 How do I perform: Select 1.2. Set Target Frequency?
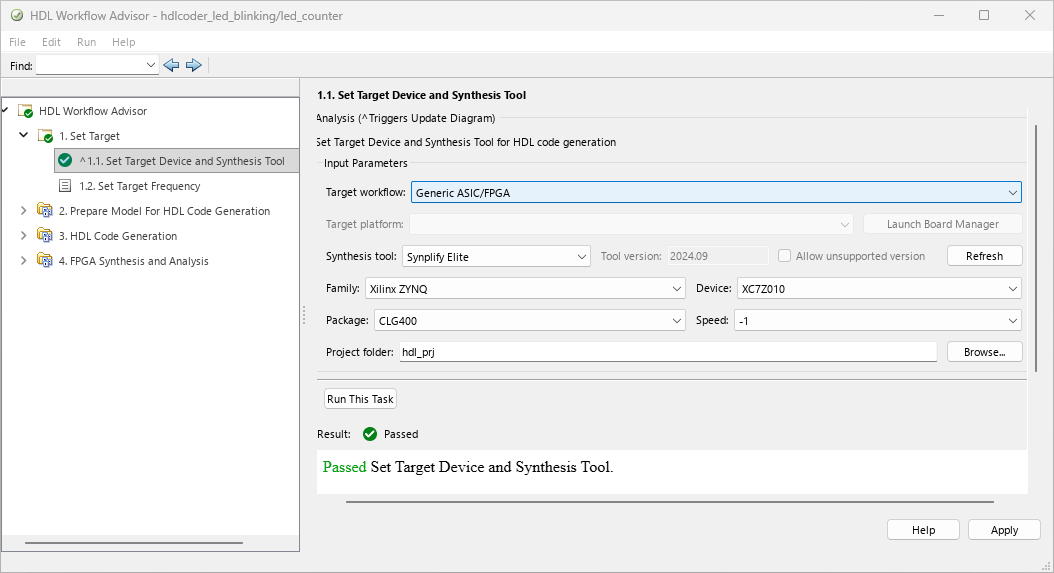coord(140,186)
